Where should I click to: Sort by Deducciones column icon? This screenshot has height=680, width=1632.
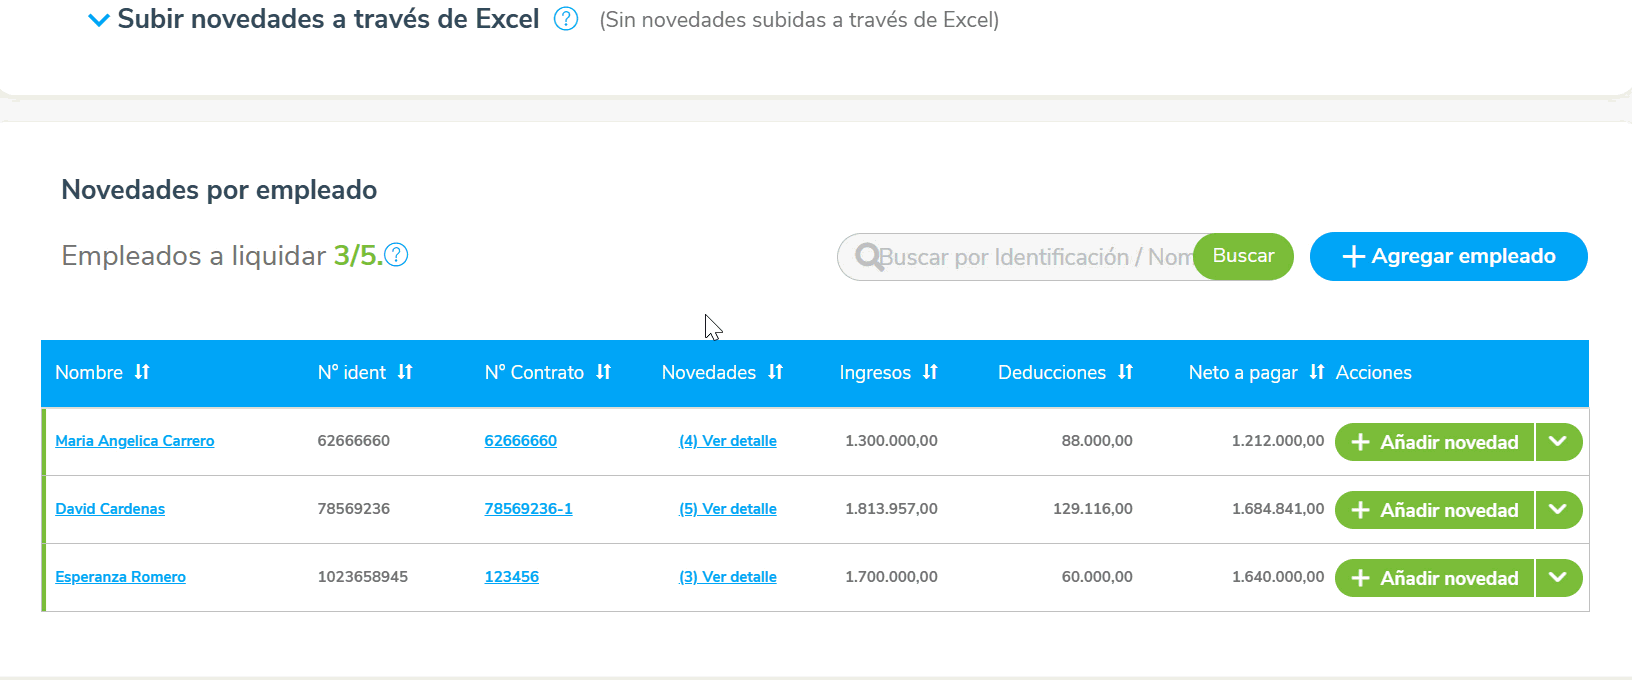click(x=1125, y=372)
